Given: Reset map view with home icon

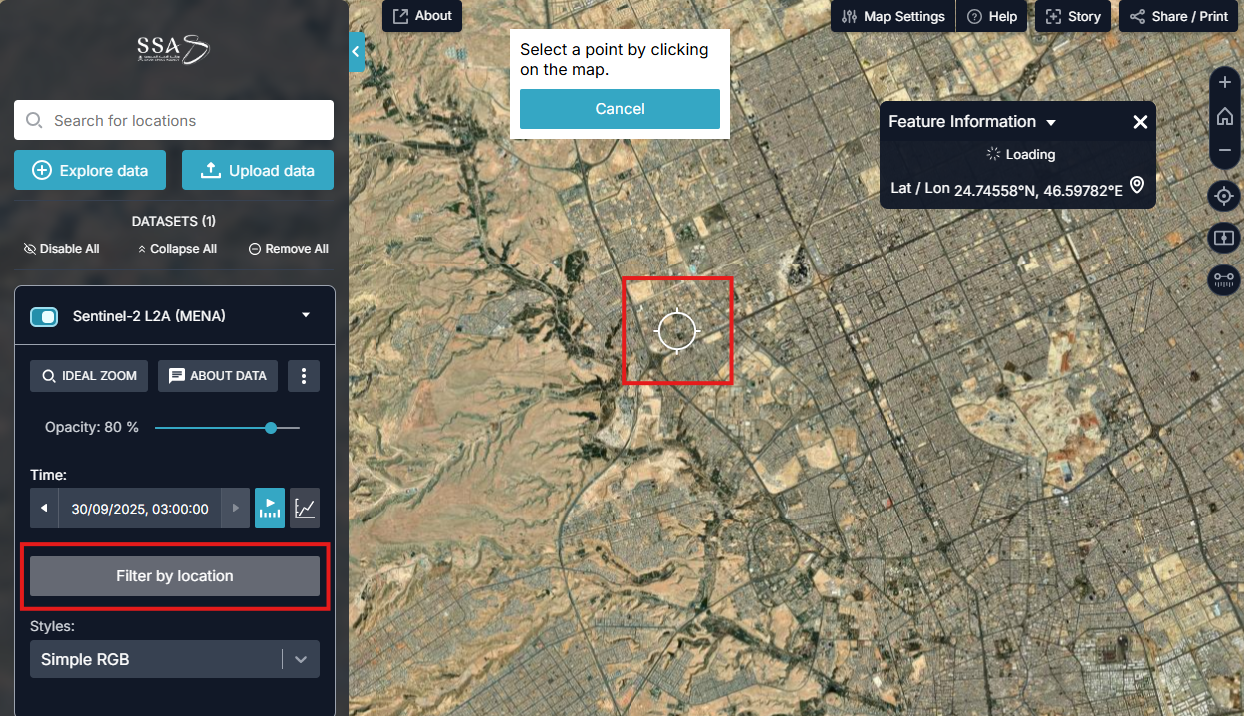Looking at the screenshot, I should [1224, 117].
